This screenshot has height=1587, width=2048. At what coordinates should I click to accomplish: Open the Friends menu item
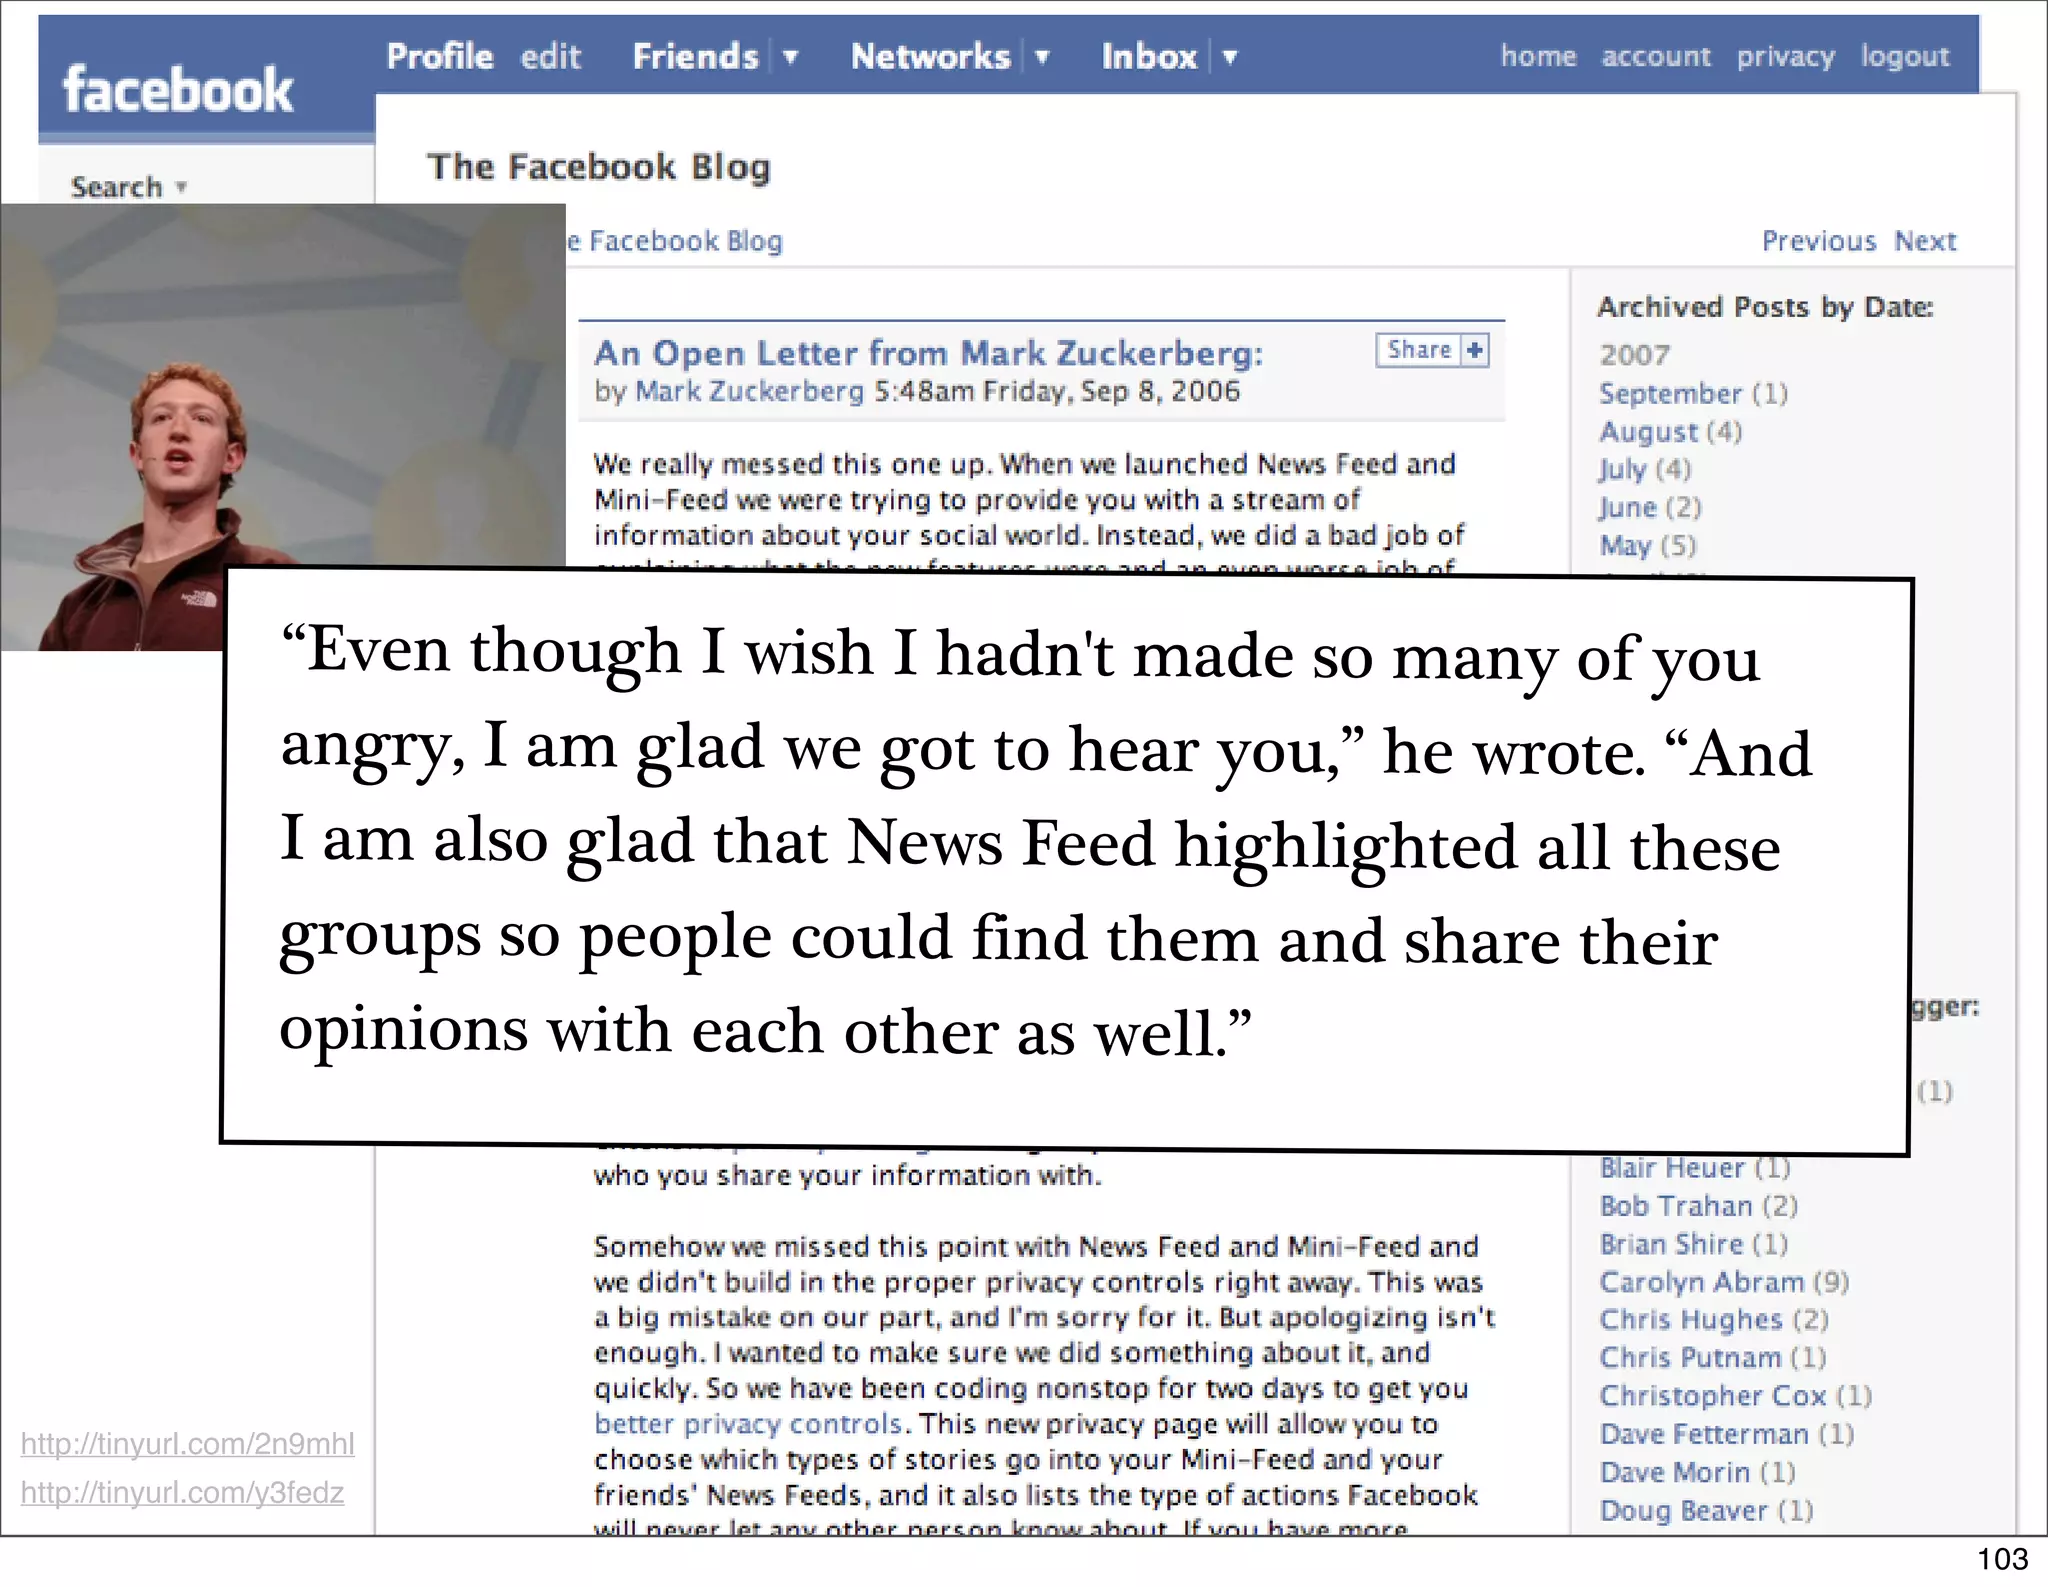(696, 56)
